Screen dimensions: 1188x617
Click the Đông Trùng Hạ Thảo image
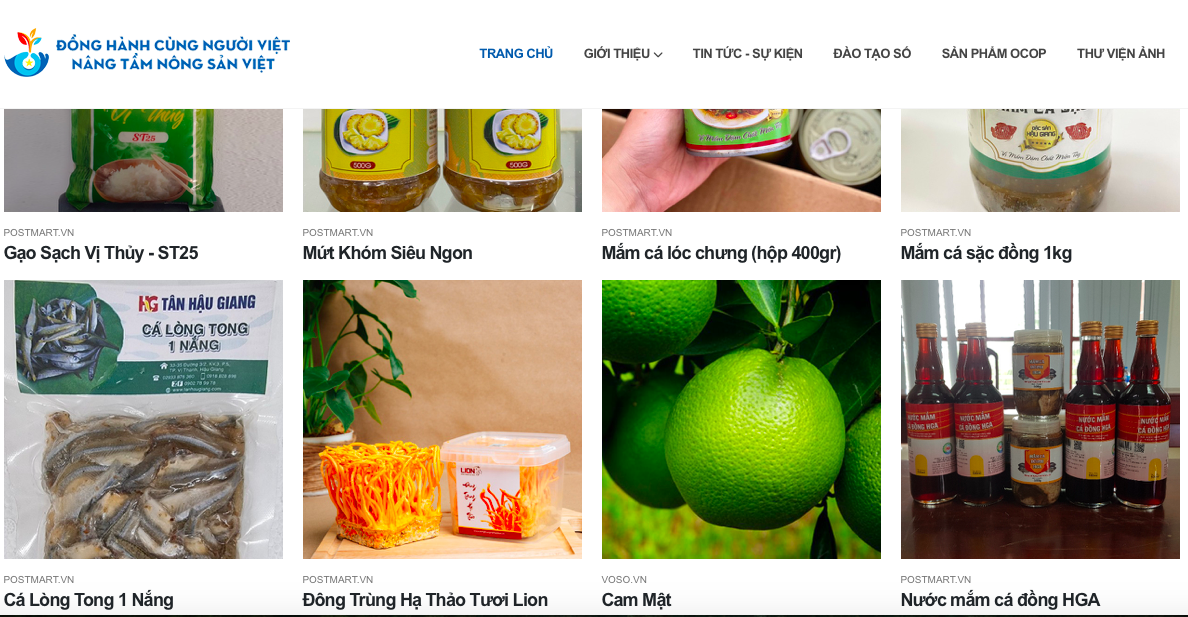click(x=442, y=419)
